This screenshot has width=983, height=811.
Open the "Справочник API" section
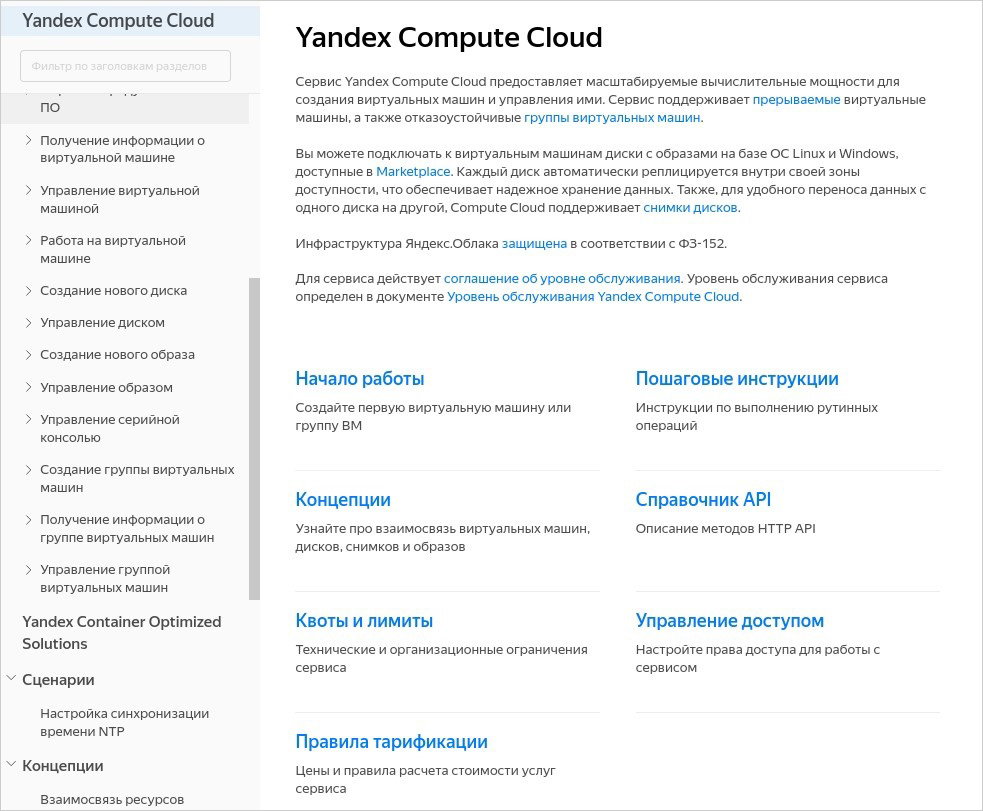[703, 500]
